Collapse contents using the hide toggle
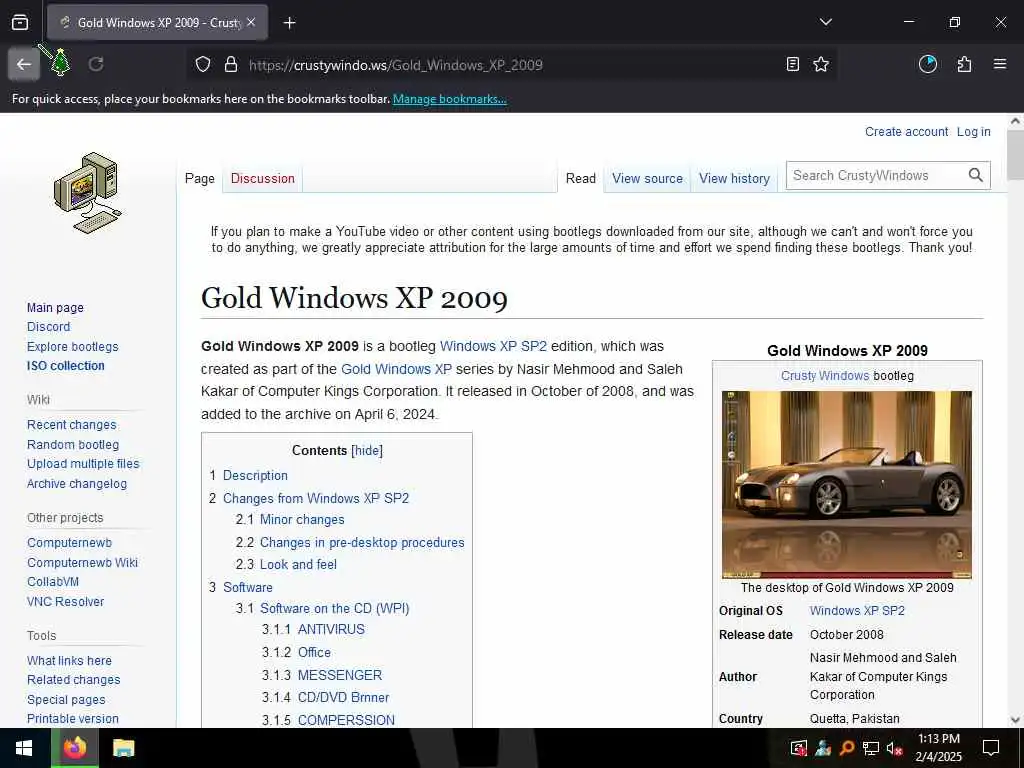1024x768 pixels. click(x=367, y=451)
